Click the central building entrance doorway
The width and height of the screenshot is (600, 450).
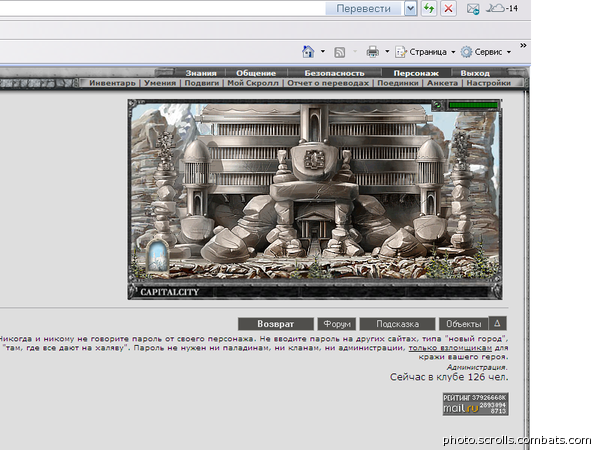(314, 232)
